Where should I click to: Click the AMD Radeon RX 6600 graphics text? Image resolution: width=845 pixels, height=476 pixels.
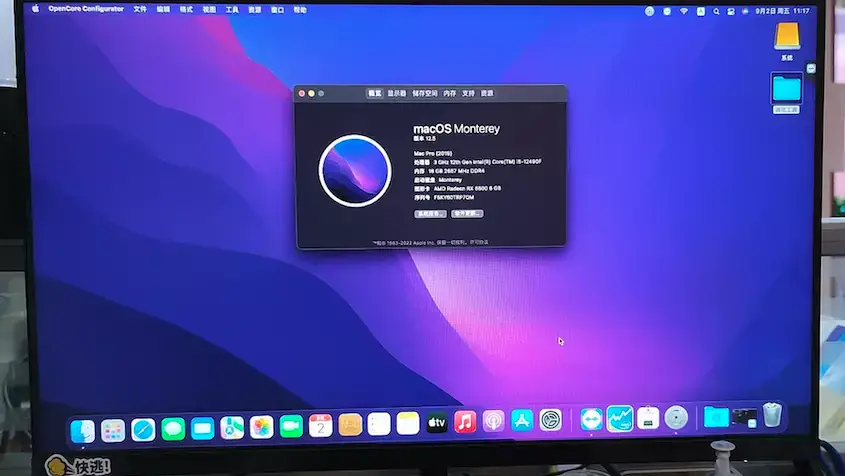[467, 188]
